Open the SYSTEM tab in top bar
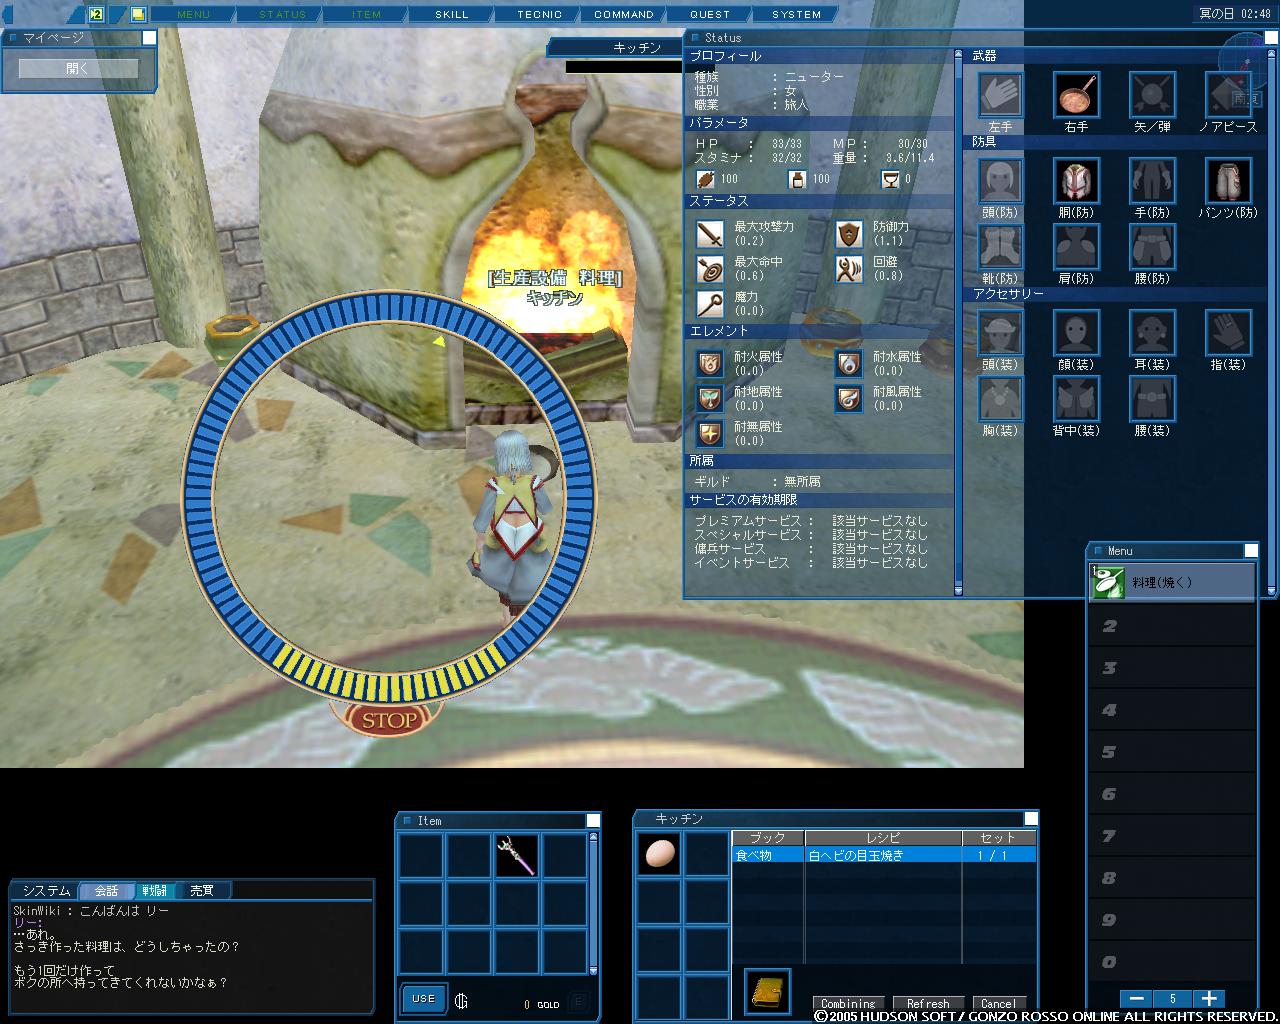The height and width of the screenshot is (1024, 1280). click(x=797, y=14)
